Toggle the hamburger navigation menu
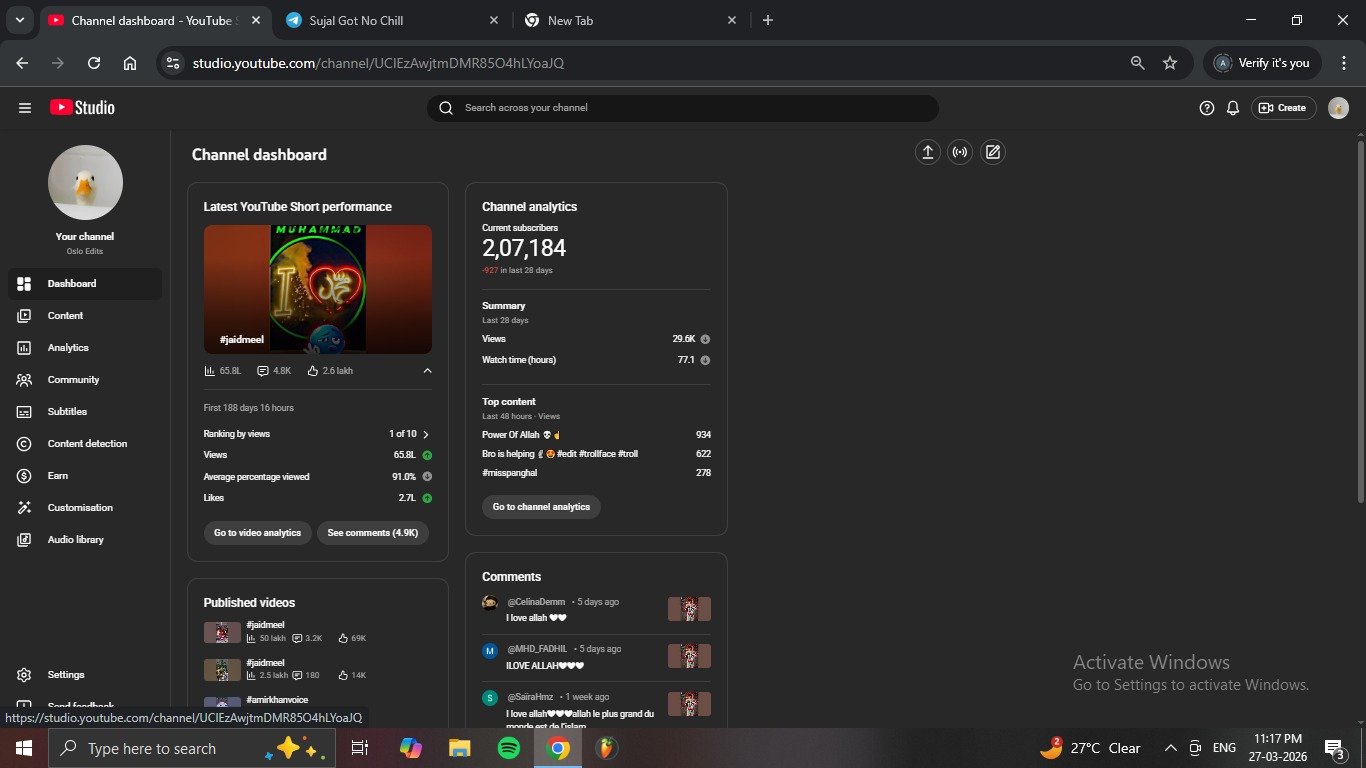 tap(25, 108)
